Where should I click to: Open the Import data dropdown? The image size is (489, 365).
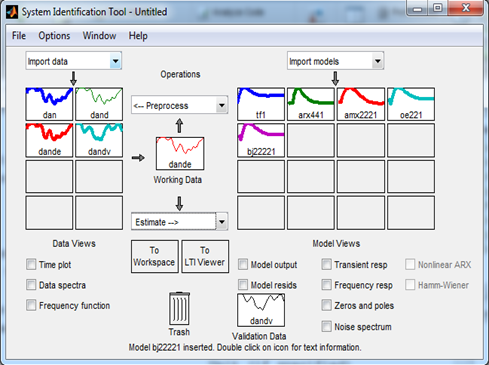pos(74,61)
